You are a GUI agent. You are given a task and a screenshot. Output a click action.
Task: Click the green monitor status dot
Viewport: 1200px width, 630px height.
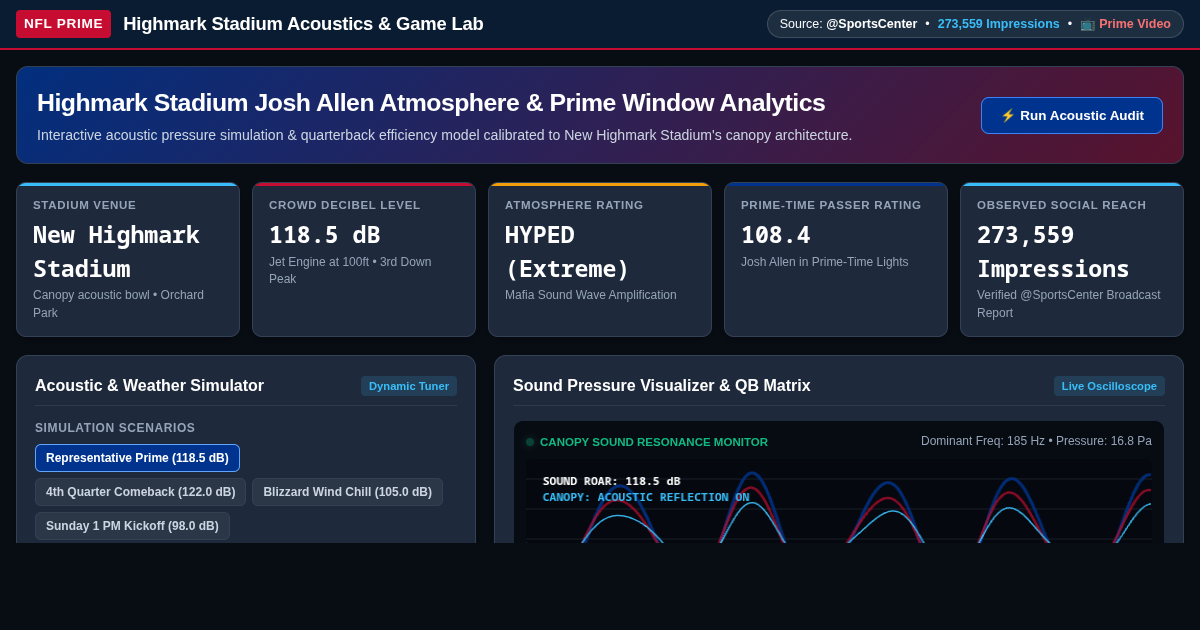coord(530,442)
